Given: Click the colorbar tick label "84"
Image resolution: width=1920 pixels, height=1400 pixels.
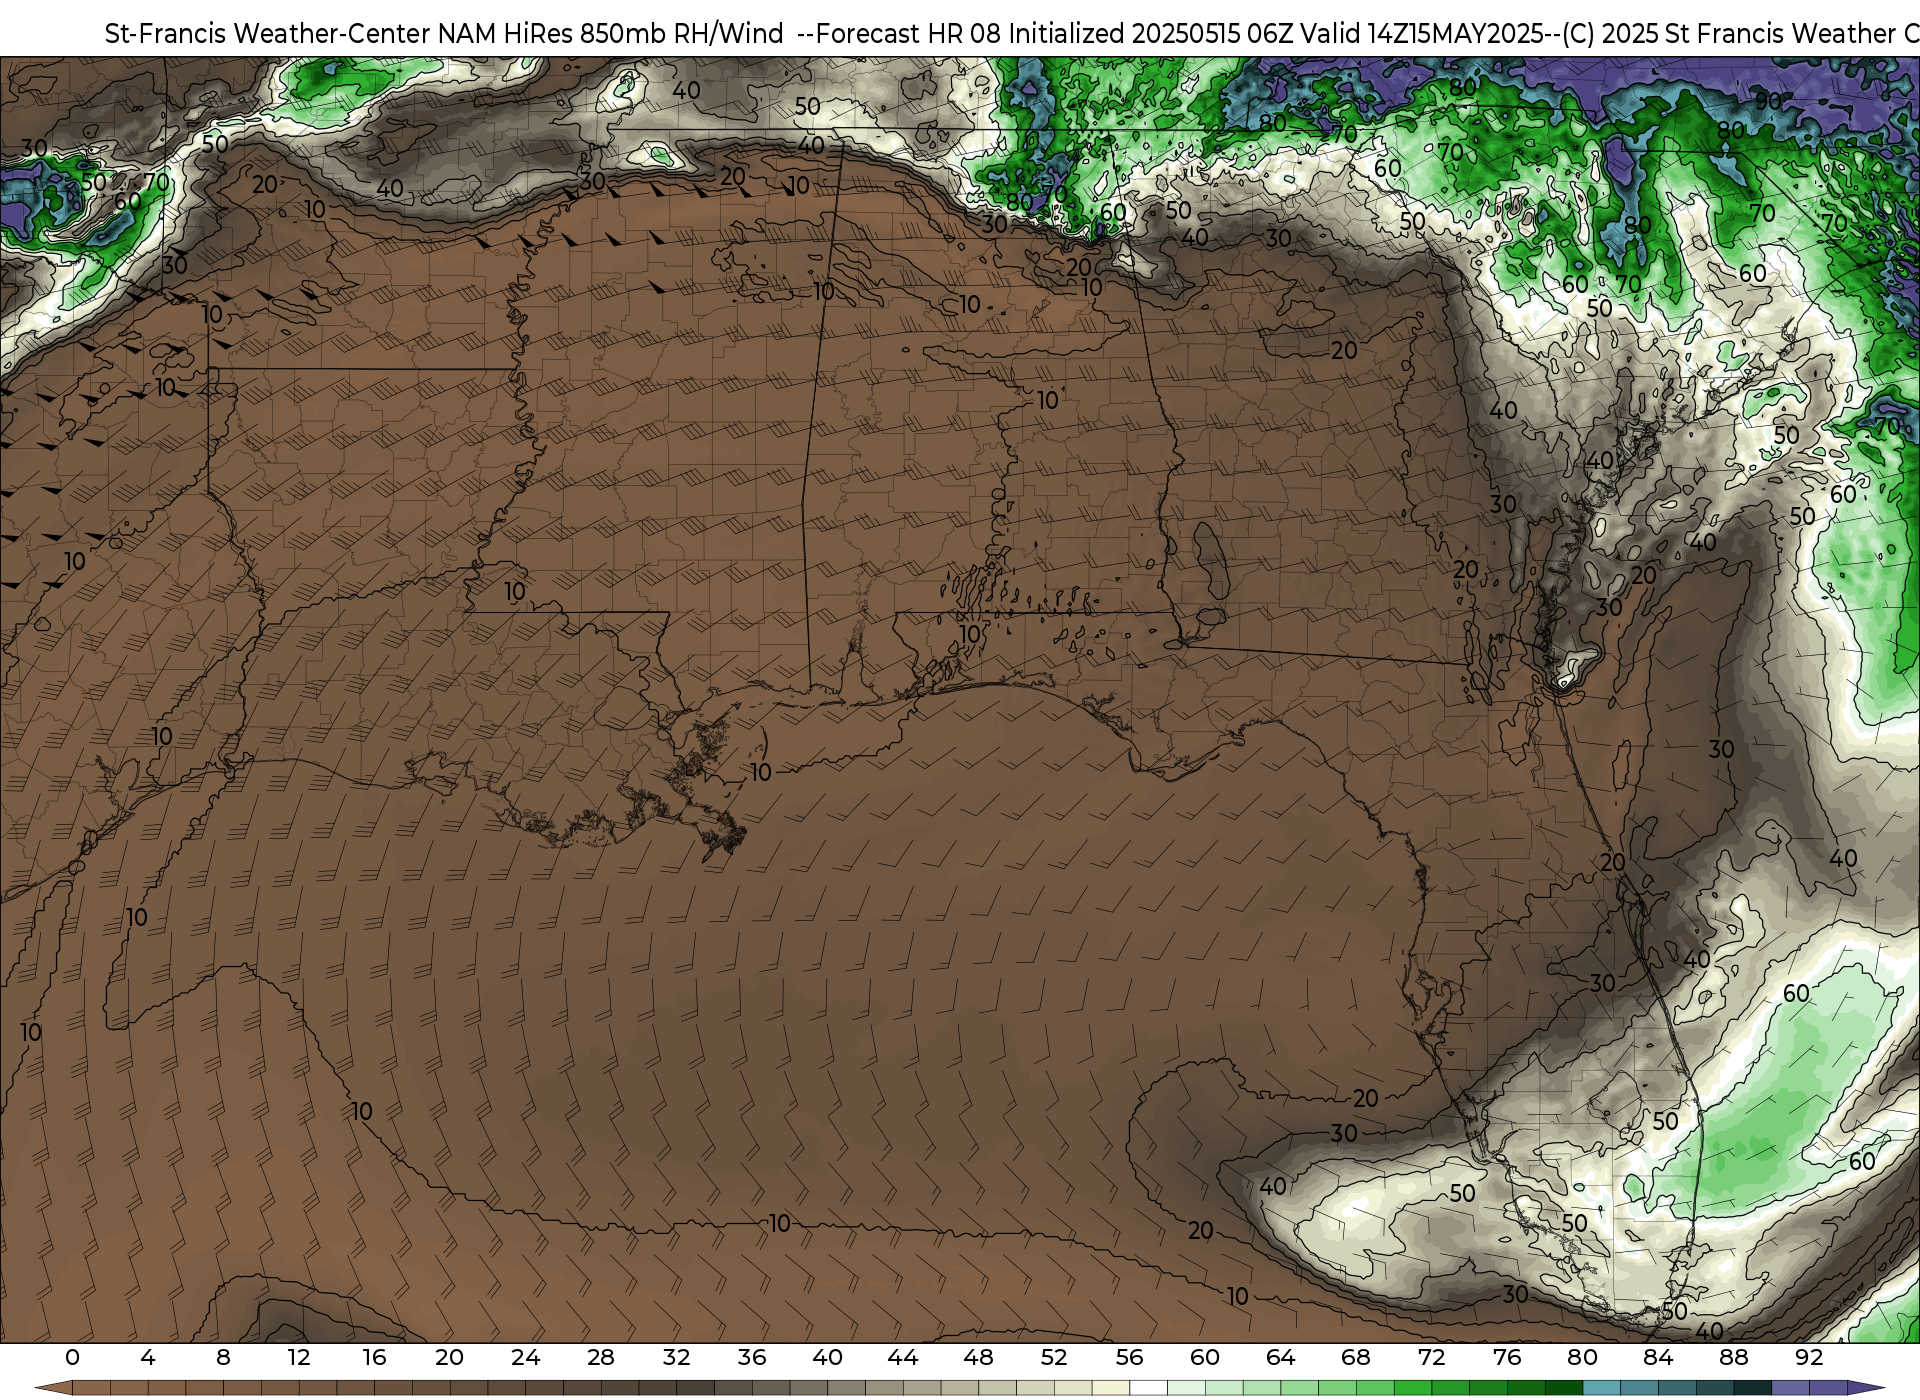Looking at the screenshot, I should coord(1658,1357).
